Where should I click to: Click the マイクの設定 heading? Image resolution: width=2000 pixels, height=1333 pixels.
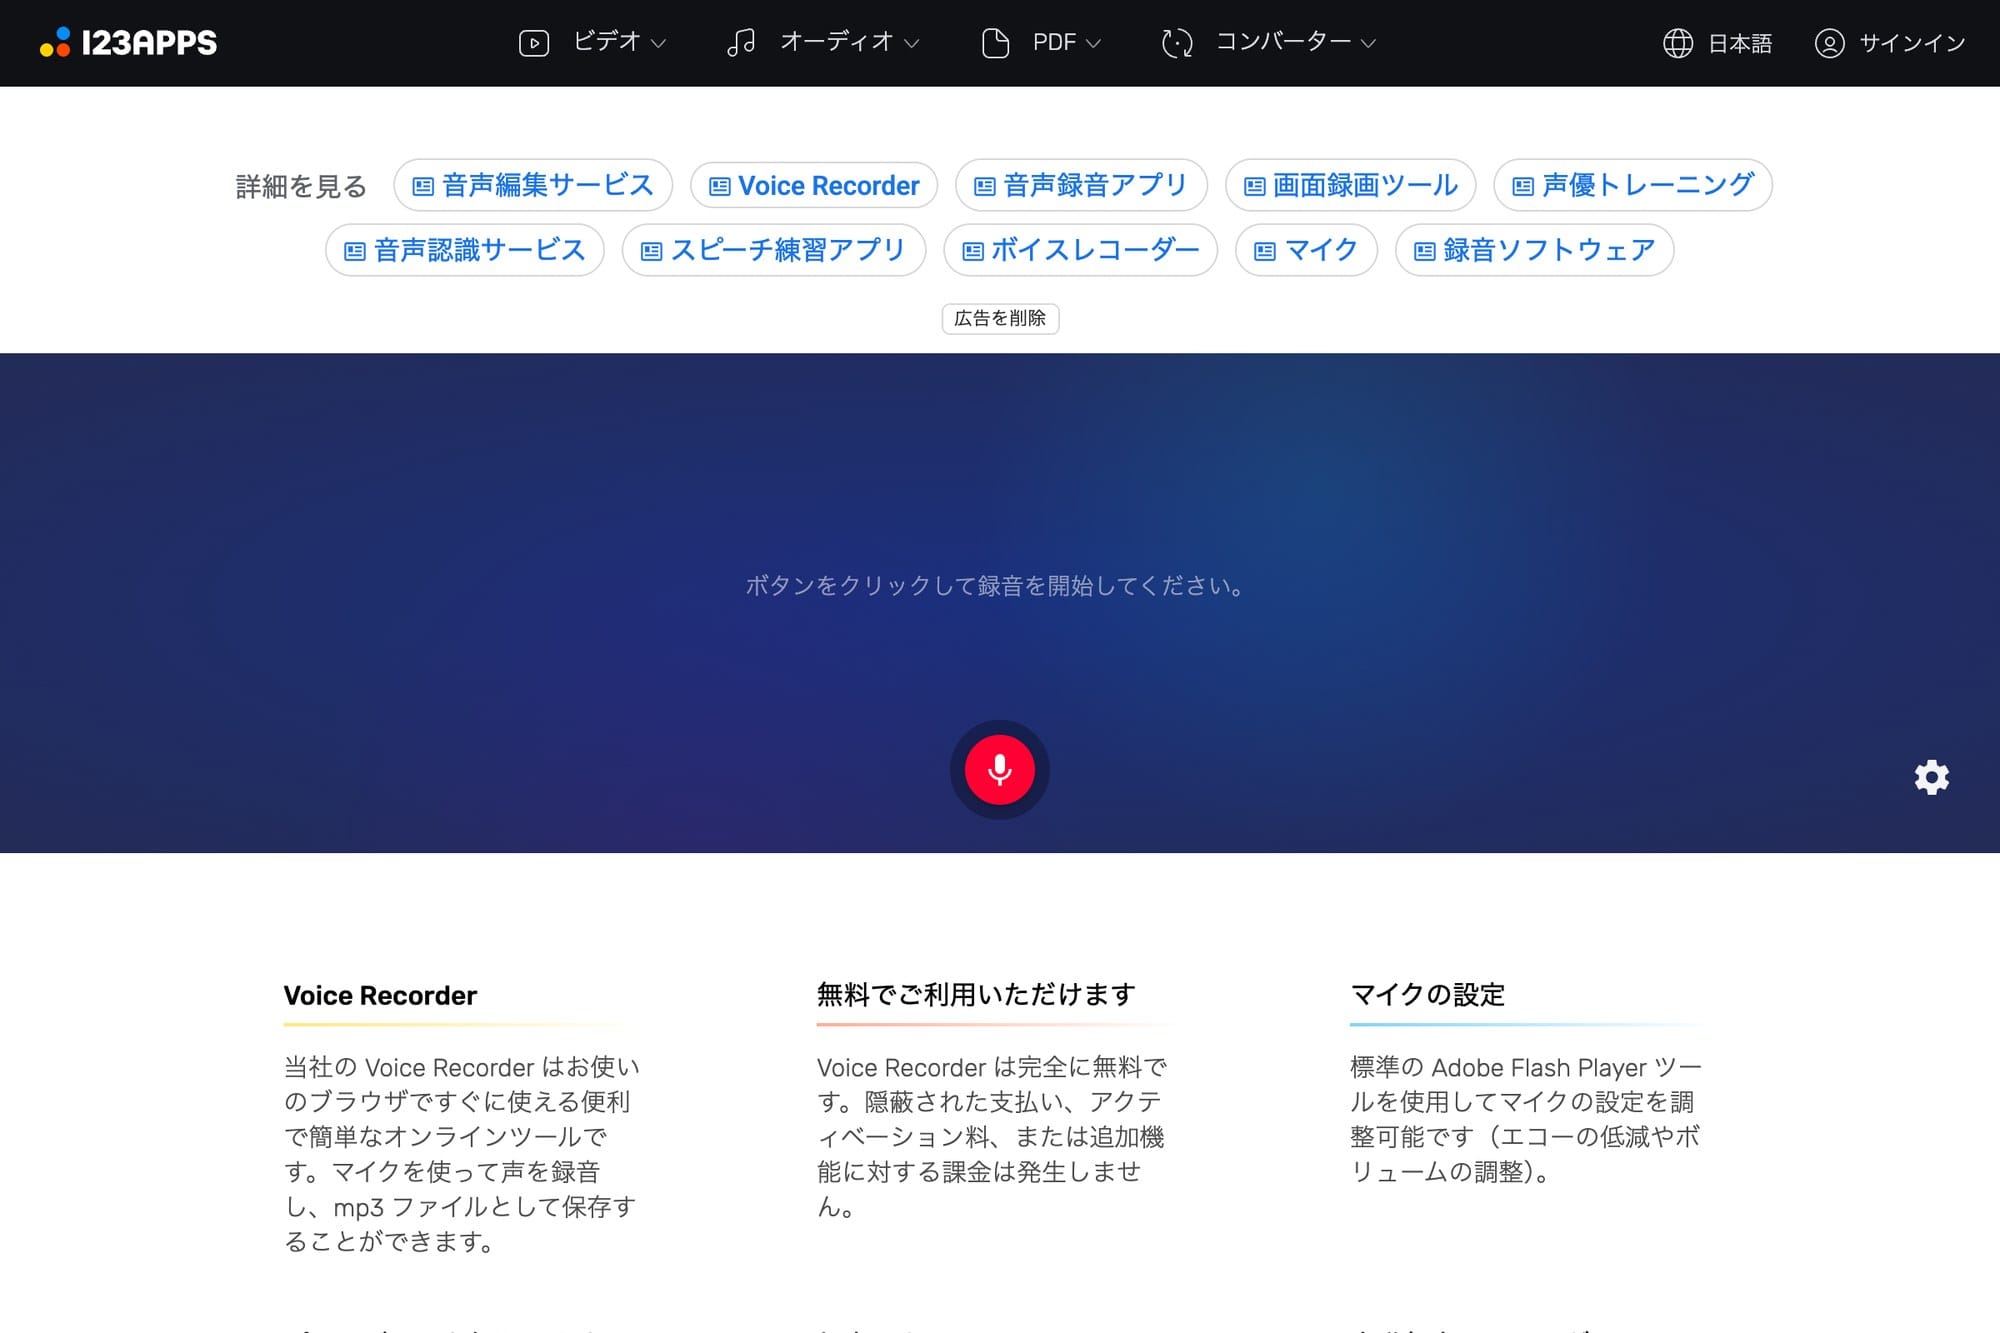click(1427, 995)
